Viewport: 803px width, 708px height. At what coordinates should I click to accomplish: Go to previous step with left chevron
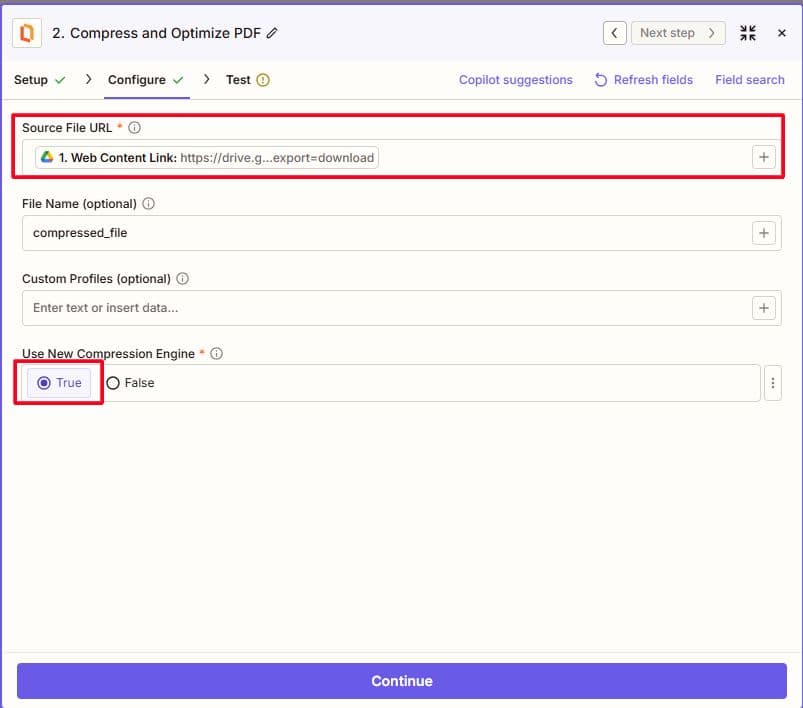click(x=615, y=33)
